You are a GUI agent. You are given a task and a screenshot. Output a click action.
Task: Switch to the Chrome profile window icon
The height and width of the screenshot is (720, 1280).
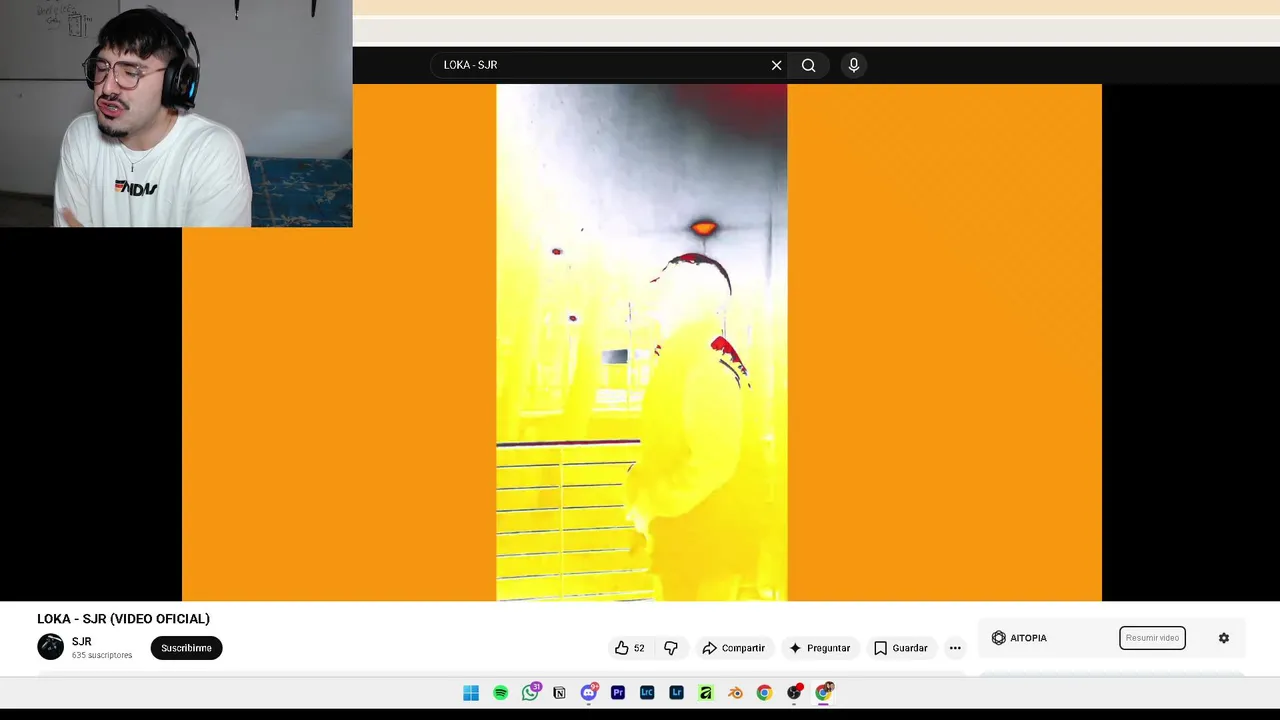(823, 693)
